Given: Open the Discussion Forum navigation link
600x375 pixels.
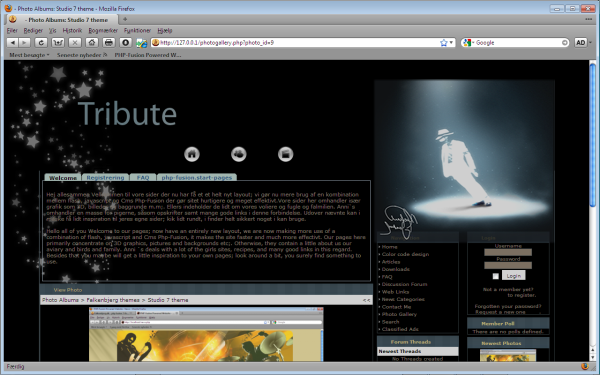Looking at the screenshot, I should pos(404,284).
